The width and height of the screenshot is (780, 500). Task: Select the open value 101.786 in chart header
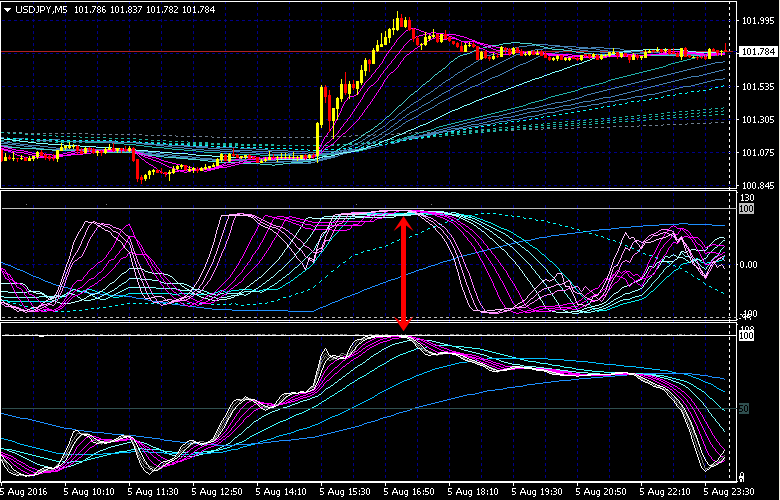tap(90, 9)
